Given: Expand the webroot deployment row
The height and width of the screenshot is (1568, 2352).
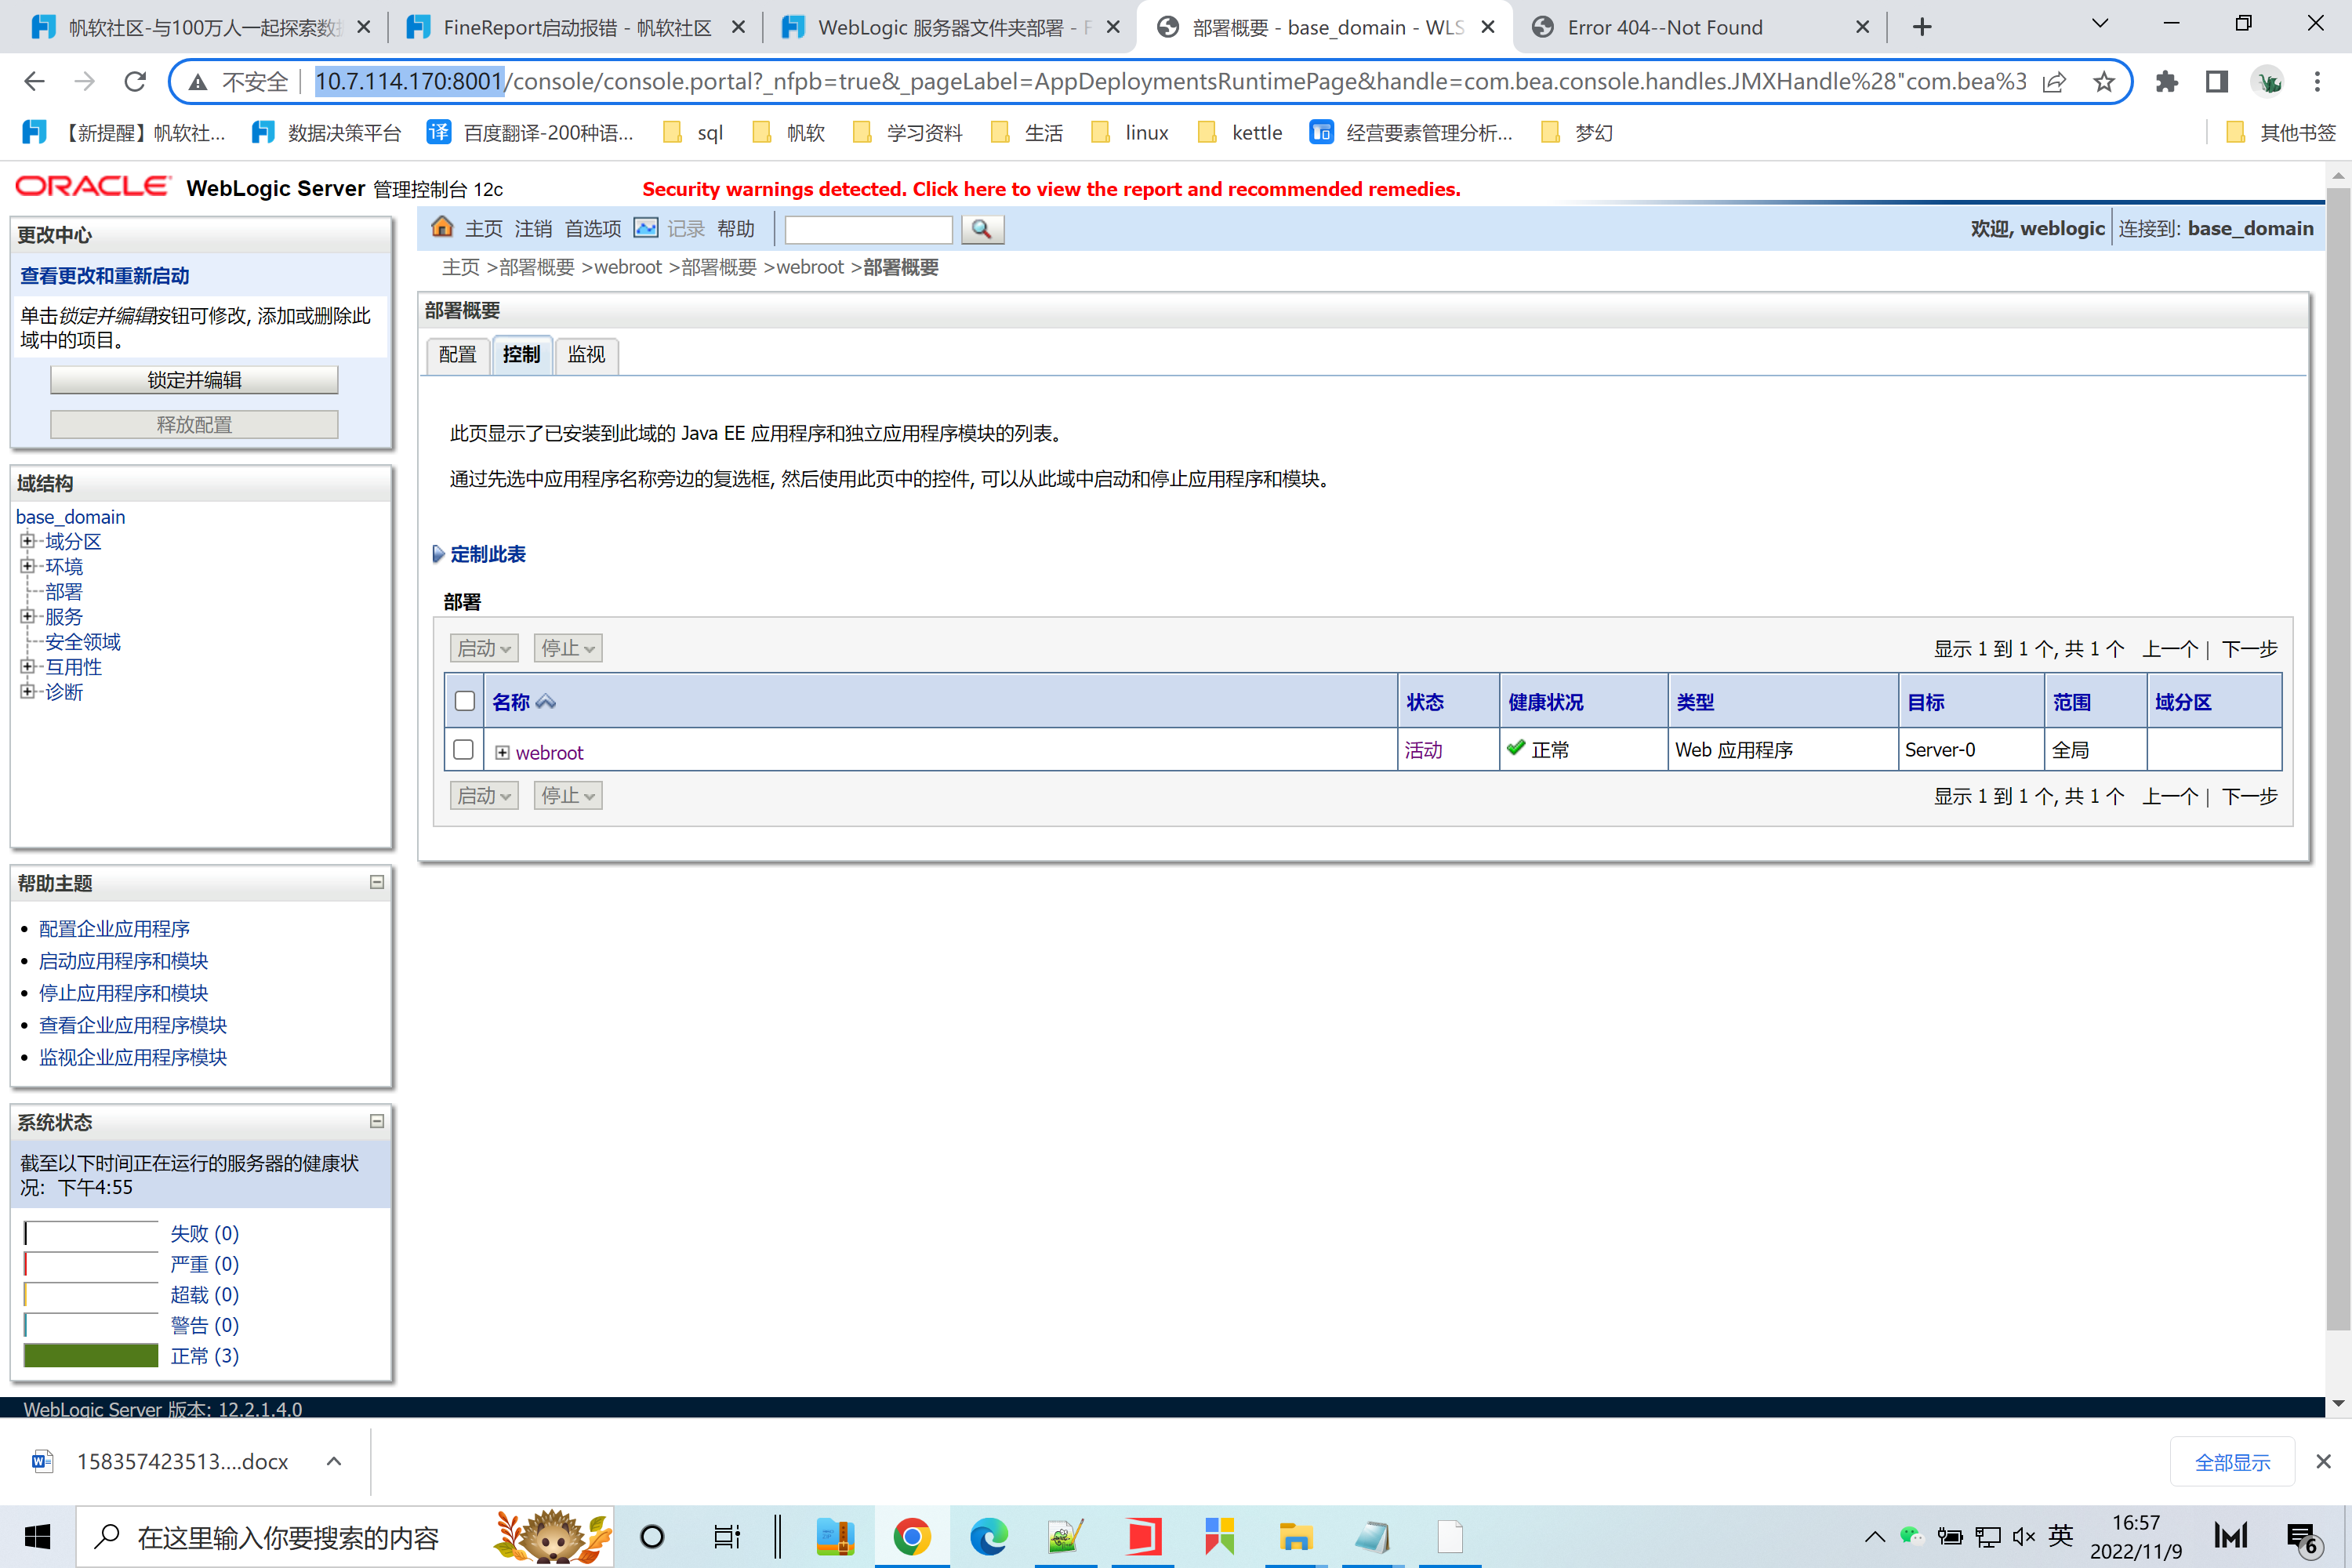Looking at the screenshot, I should 503,753.
